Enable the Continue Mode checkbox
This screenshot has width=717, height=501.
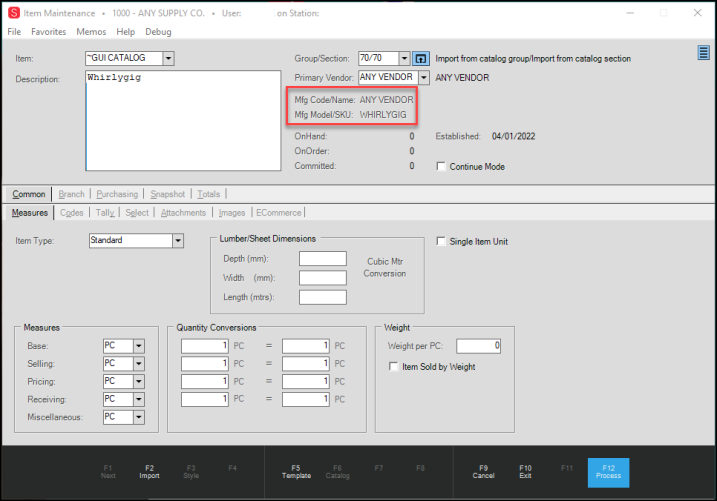tap(441, 166)
